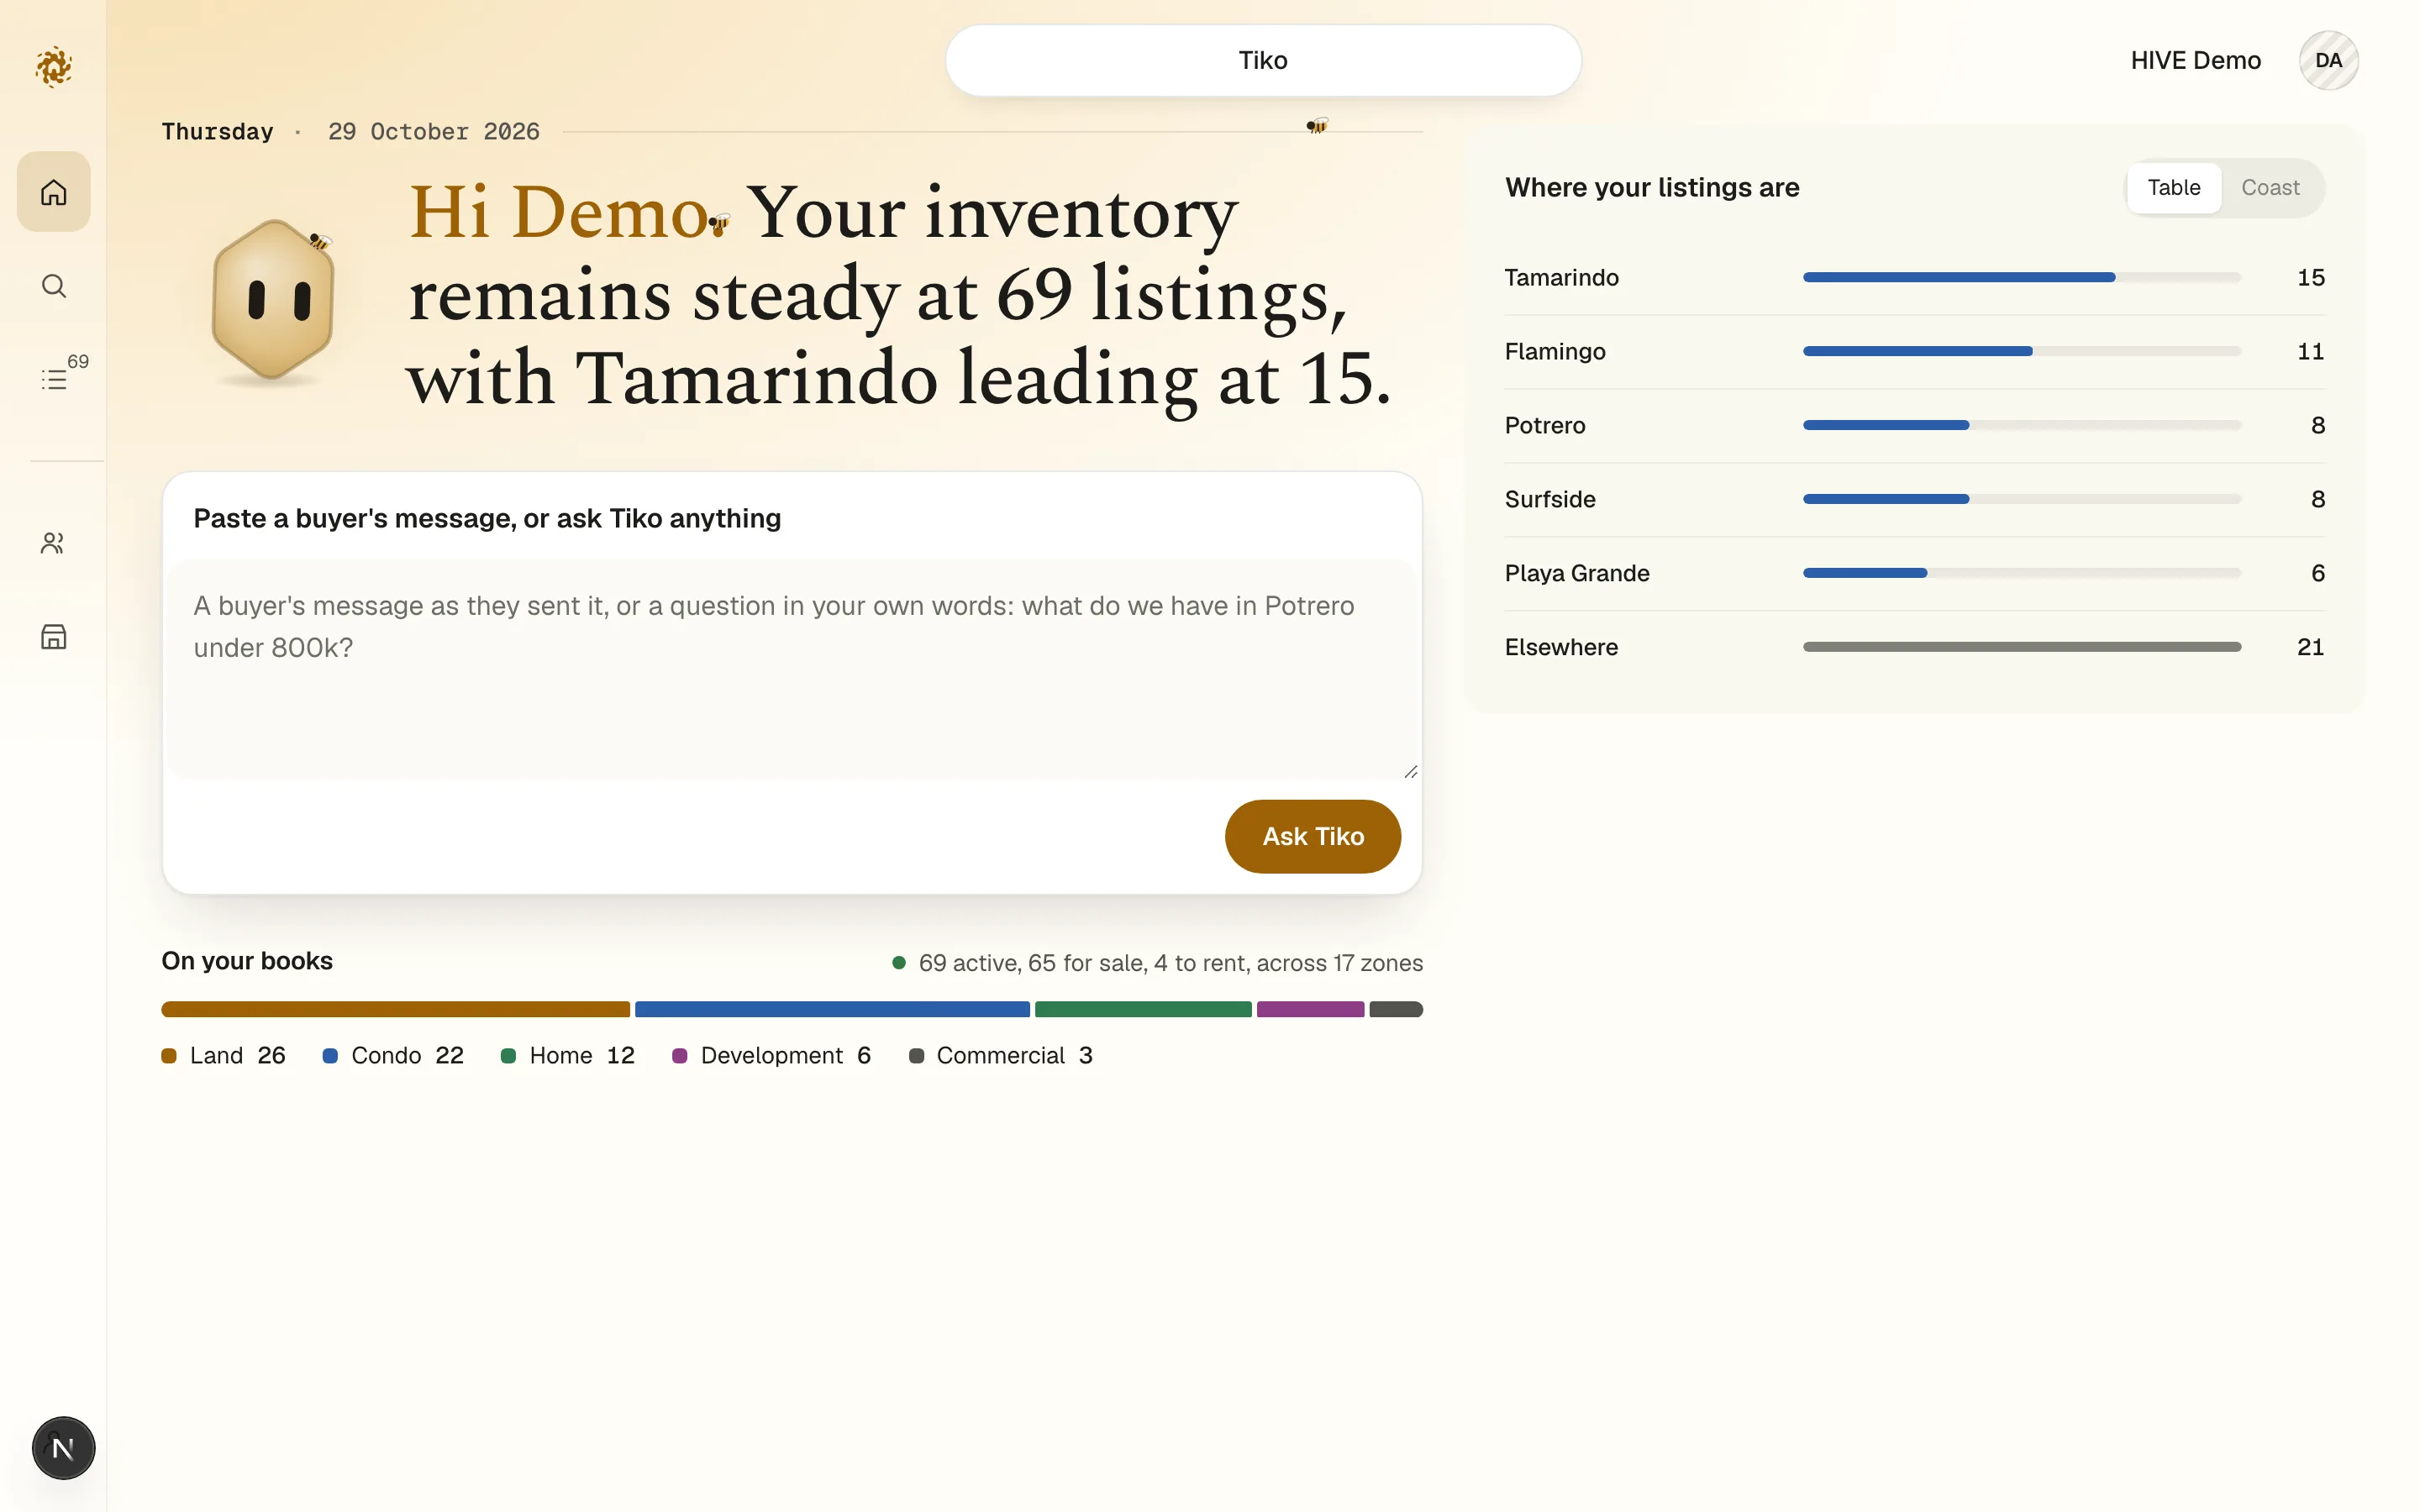Select the Potrero row in listings table
The image size is (2420, 1512).
point(1914,425)
